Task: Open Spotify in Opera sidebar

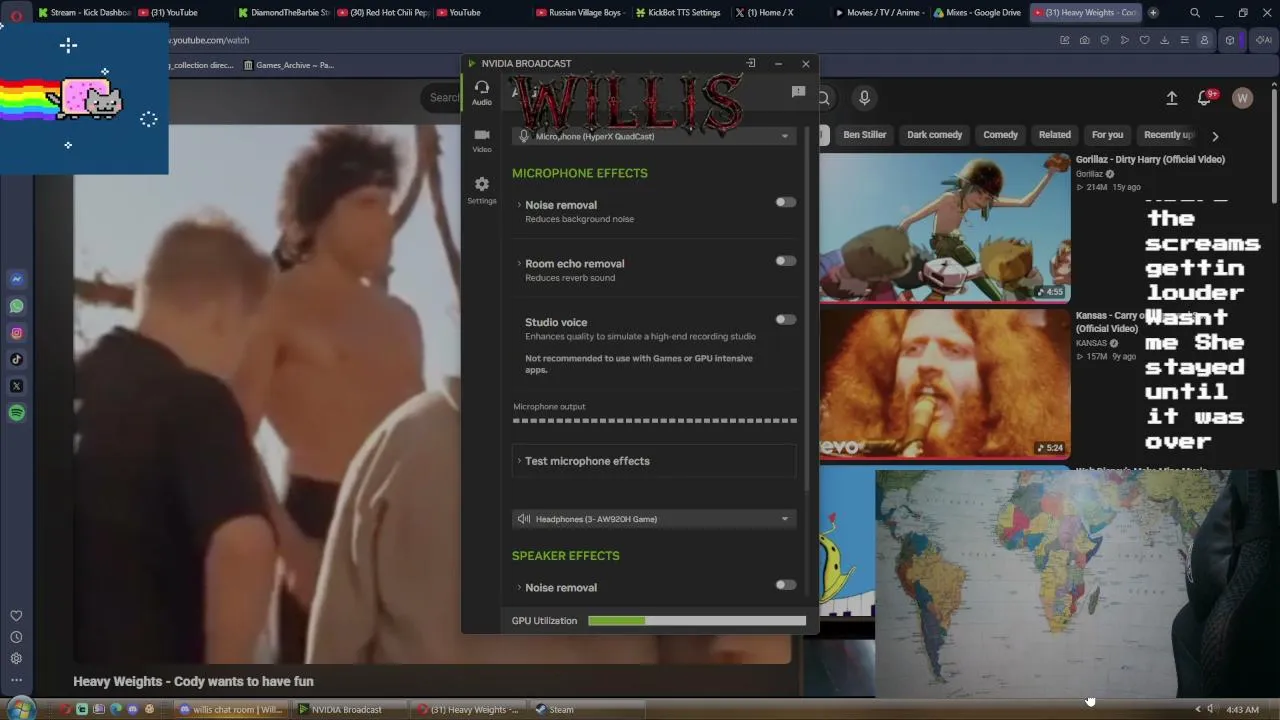Action: 16,413
